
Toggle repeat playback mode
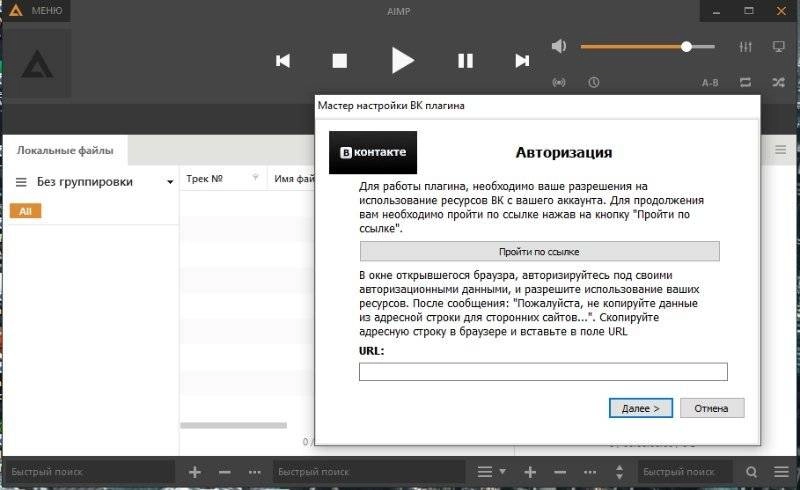745,82
